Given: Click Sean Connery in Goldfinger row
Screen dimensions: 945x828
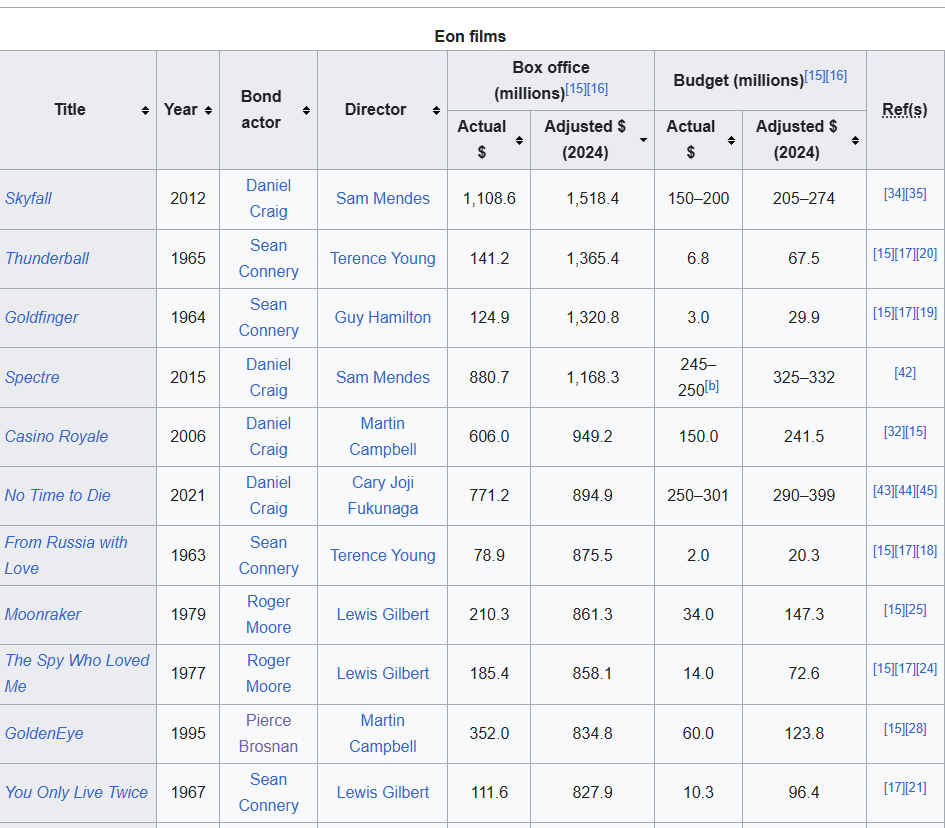Looking at the screenshot, I should tap(268, 318).
